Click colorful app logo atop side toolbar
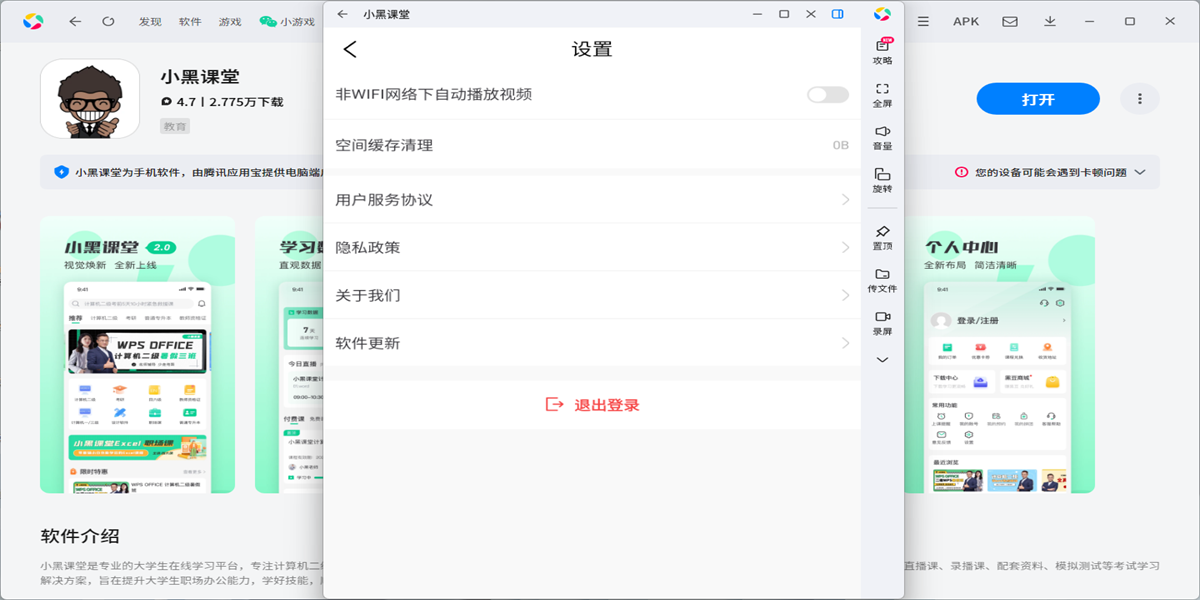The width and height of the screenshot is (1200, 600). (882, 14)
